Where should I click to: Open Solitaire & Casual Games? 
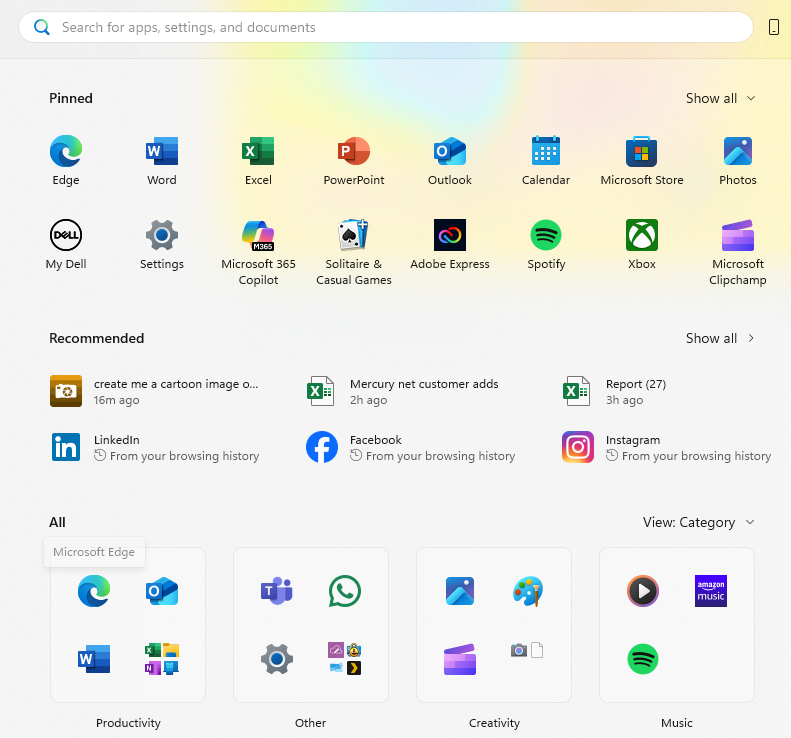tap(354, 252)
